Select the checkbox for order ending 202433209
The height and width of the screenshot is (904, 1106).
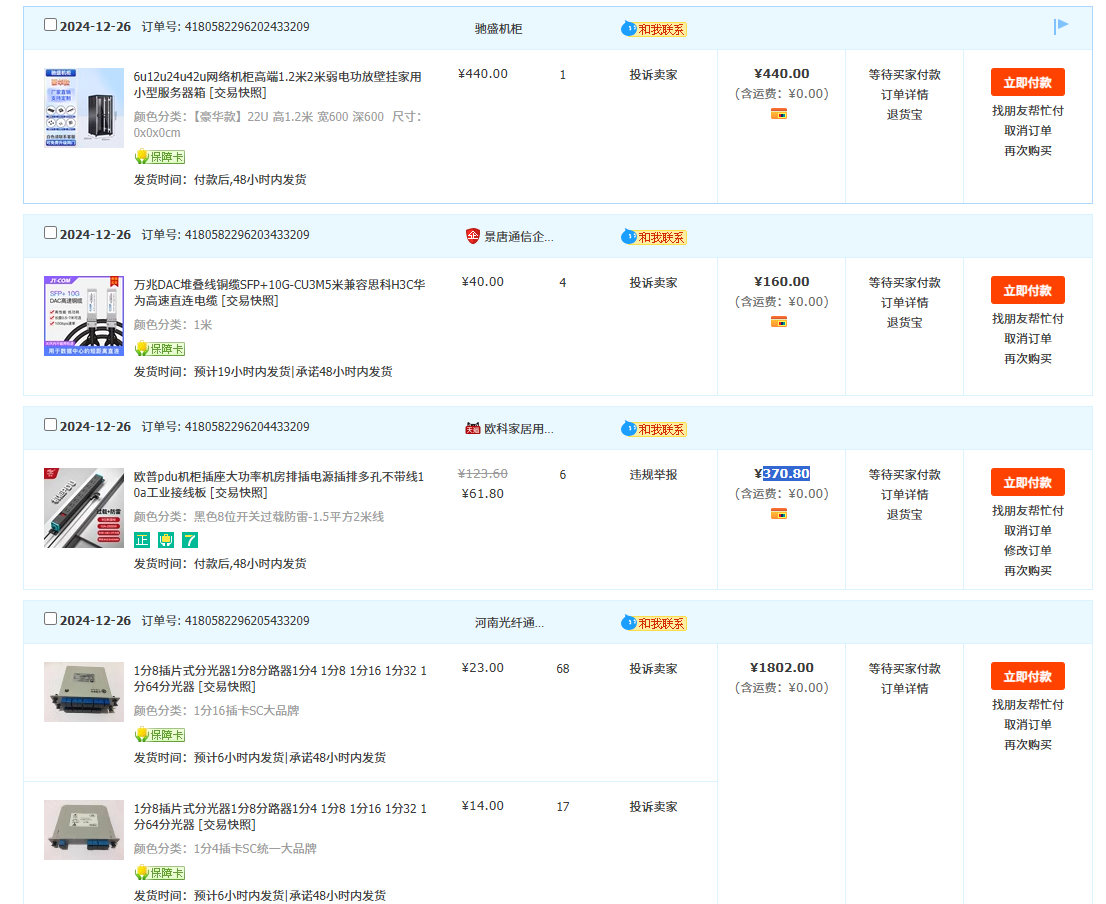click(x=51, y=25)
